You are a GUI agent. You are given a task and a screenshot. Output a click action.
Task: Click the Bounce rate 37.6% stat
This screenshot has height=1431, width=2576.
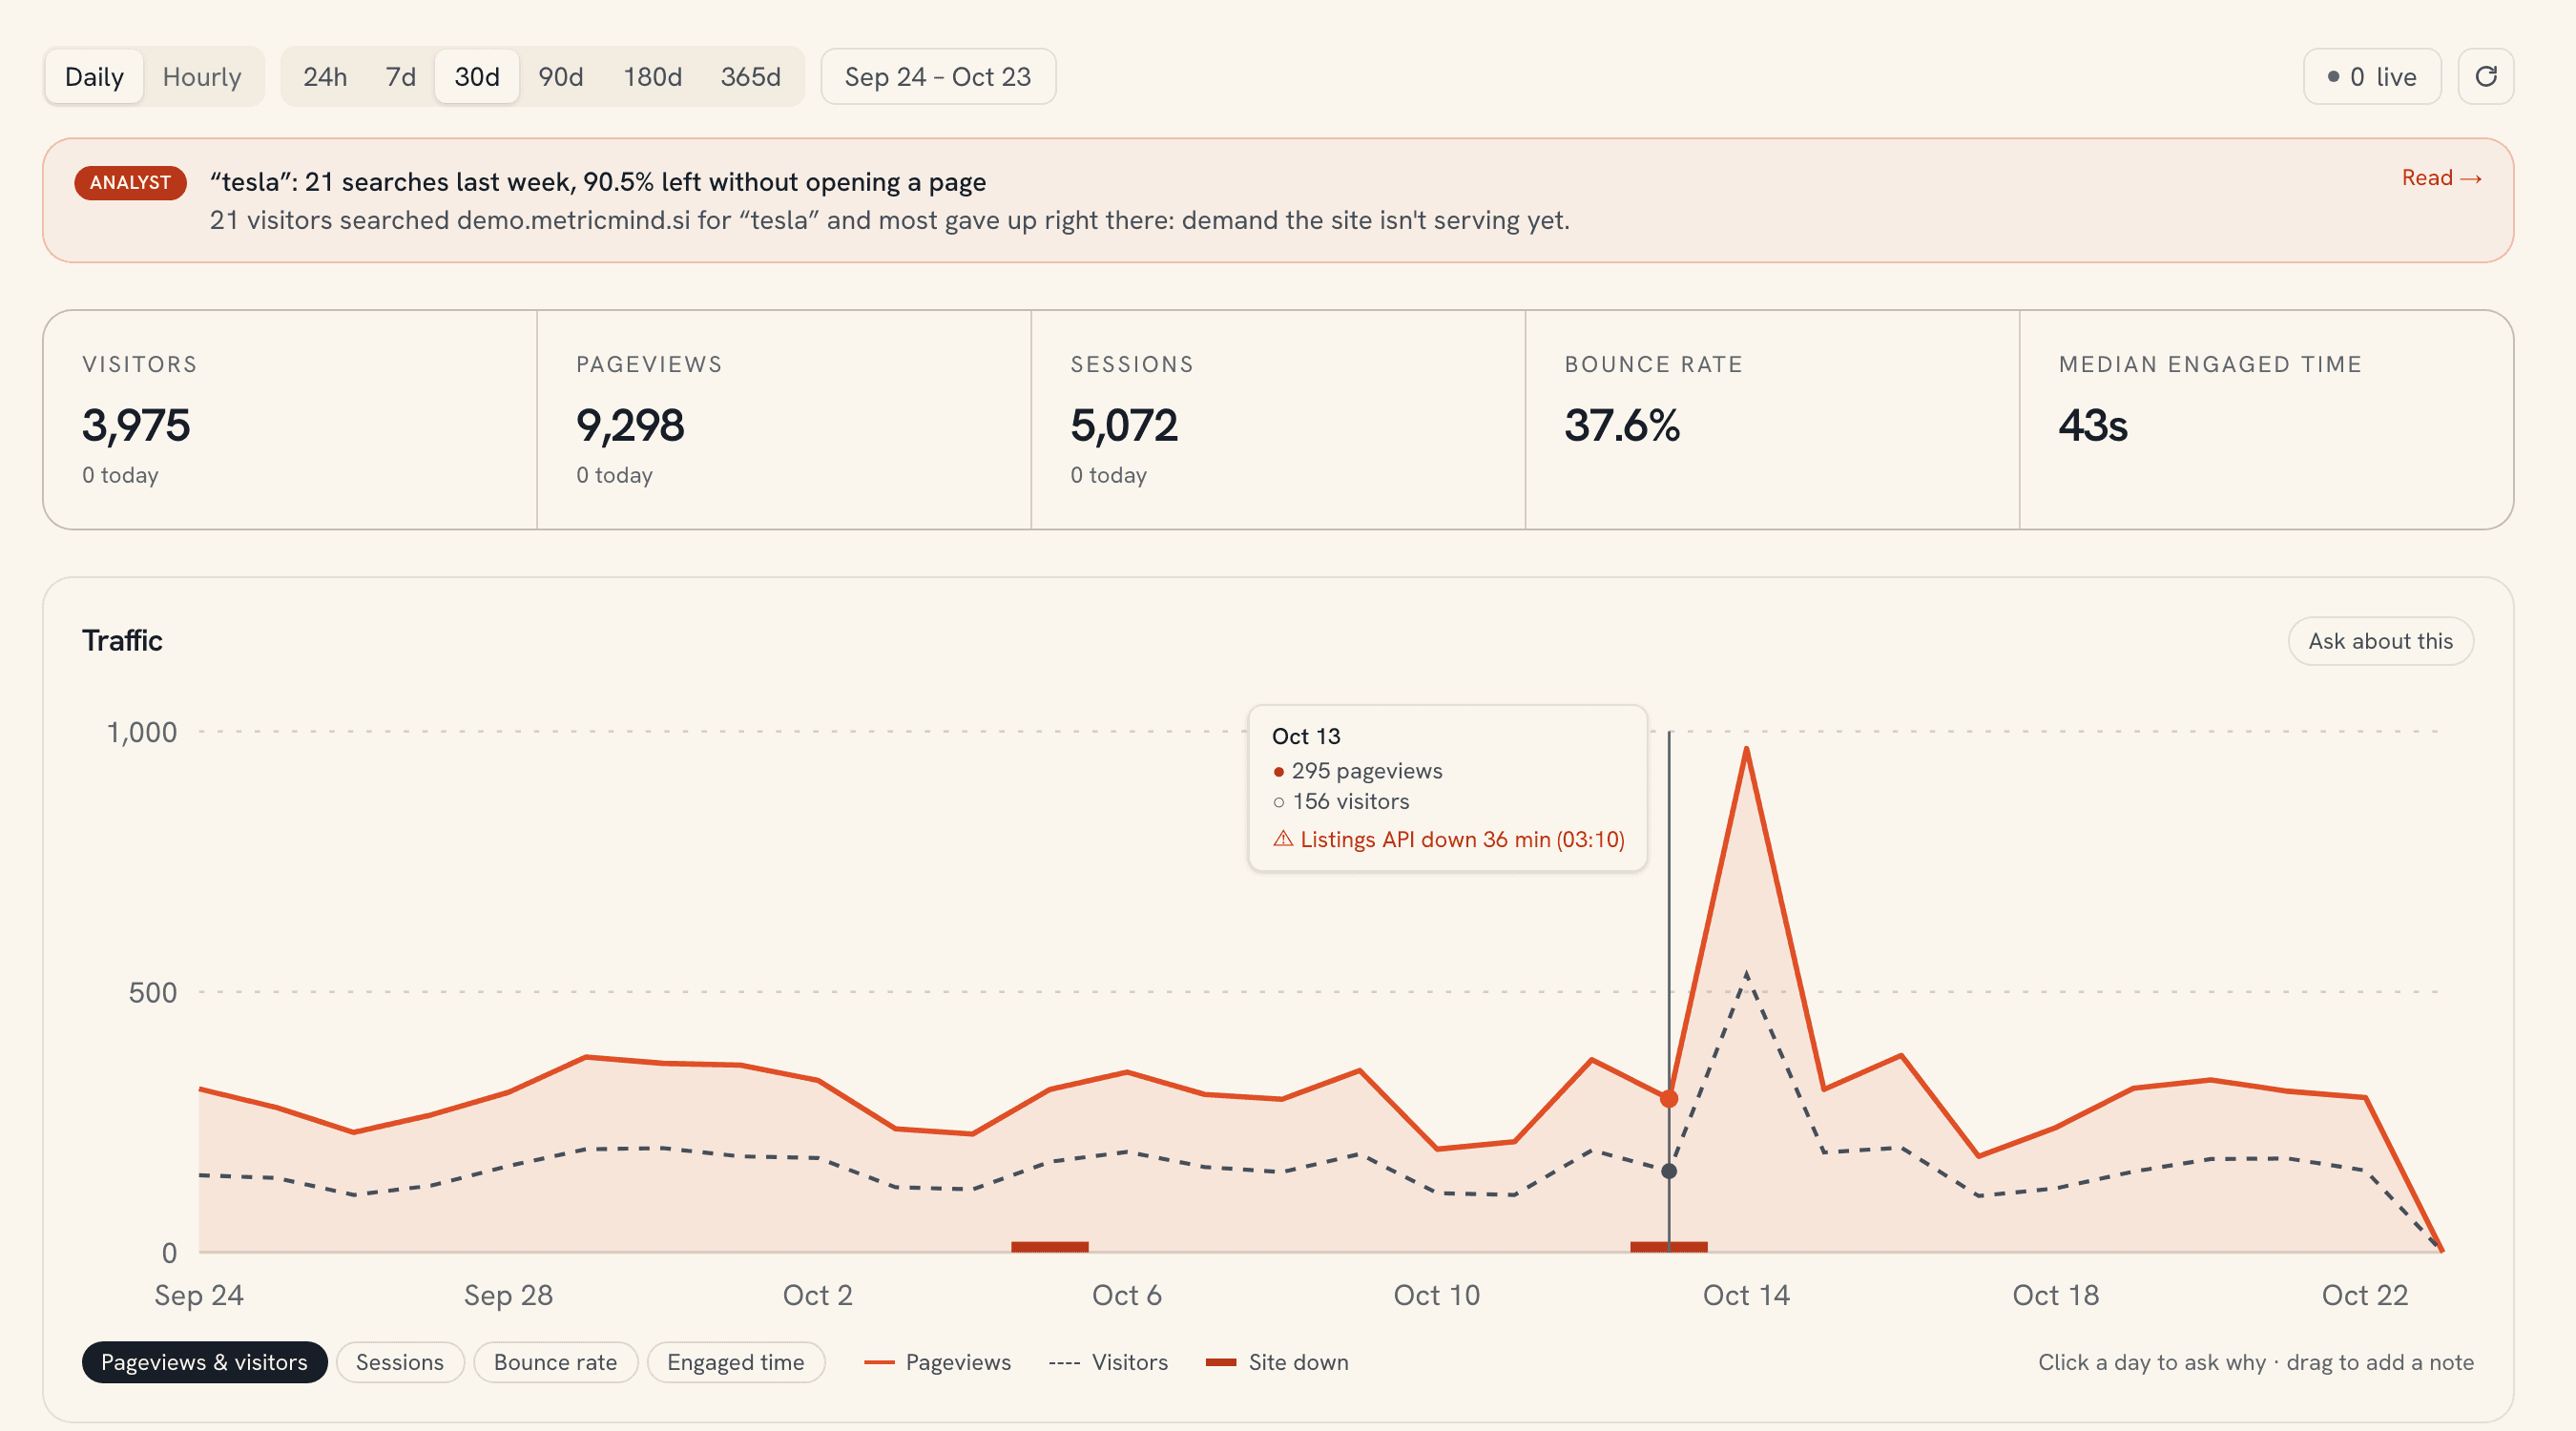pyautogui.click(x=1772, y=419)
